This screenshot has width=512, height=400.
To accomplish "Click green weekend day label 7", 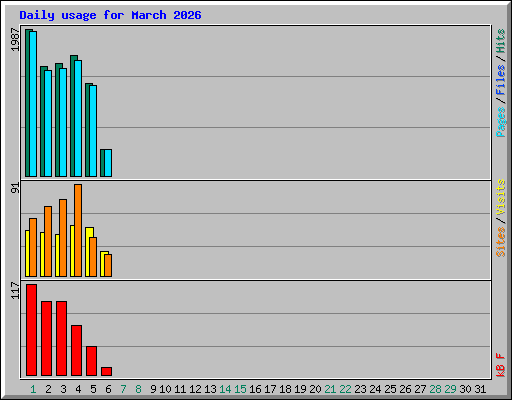I will [x=123, y=389].
